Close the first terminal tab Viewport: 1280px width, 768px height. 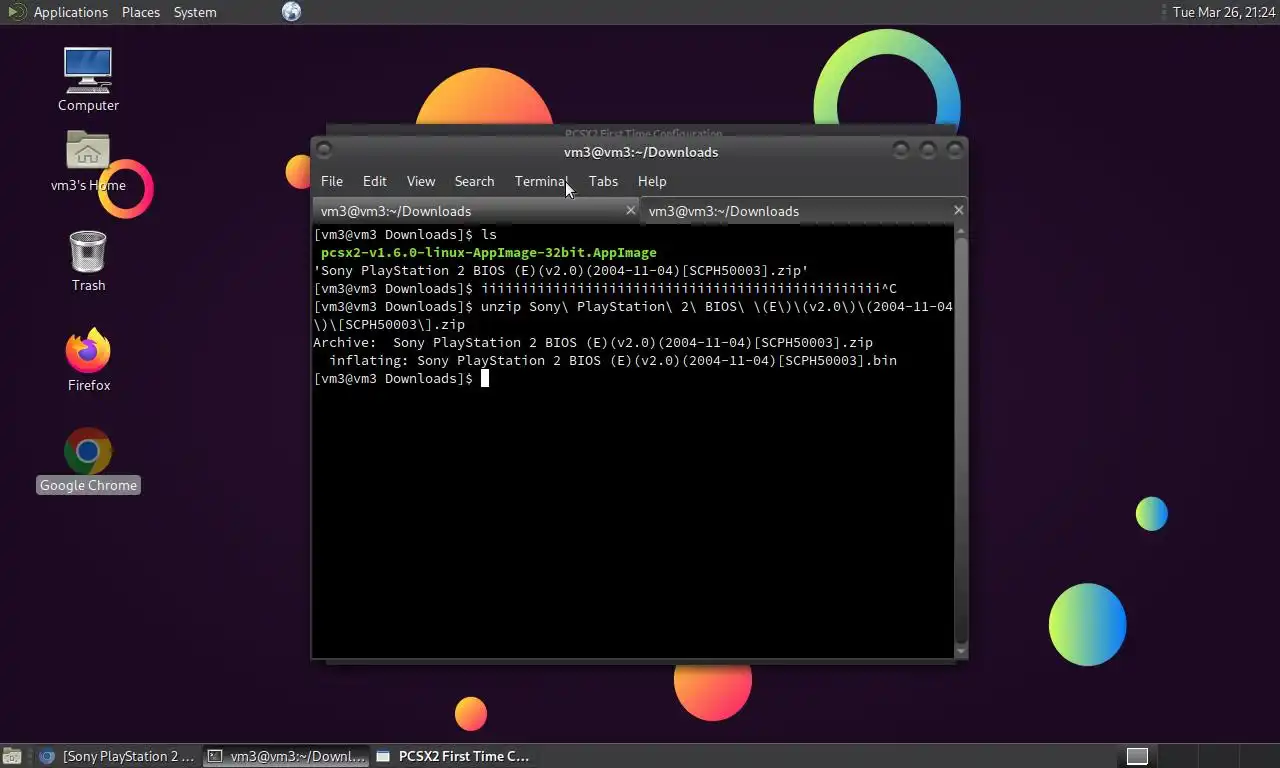tap(630, 210)
